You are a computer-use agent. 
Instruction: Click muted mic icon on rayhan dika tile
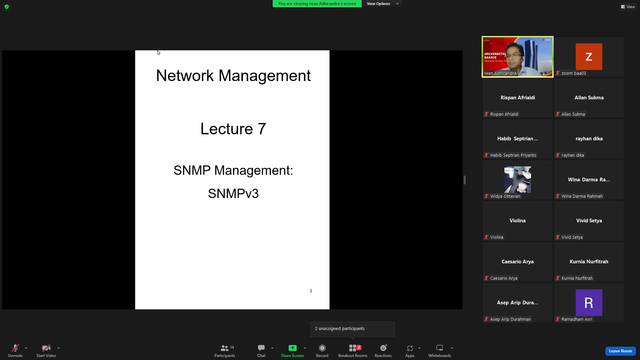click(x=558, y=155)
